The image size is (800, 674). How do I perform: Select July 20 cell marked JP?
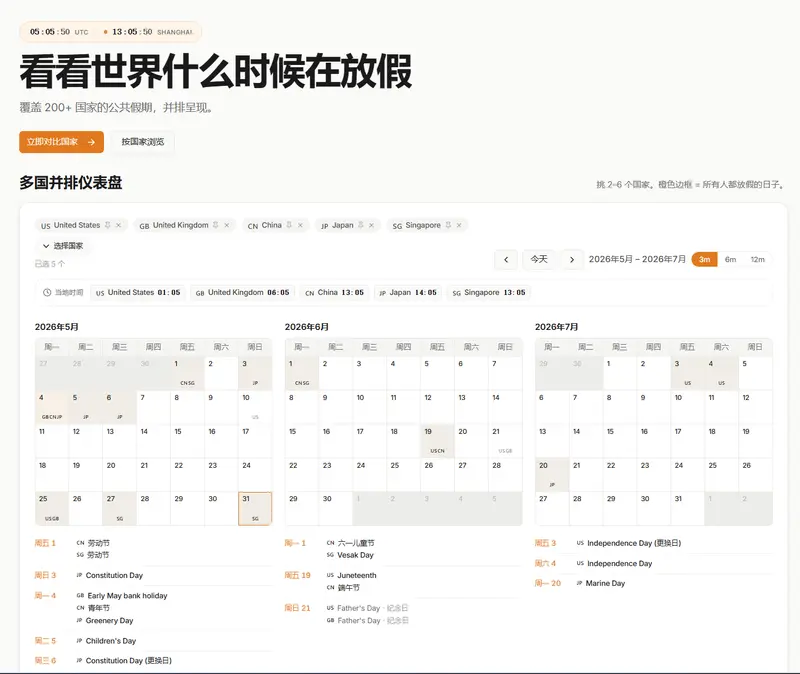552,475
